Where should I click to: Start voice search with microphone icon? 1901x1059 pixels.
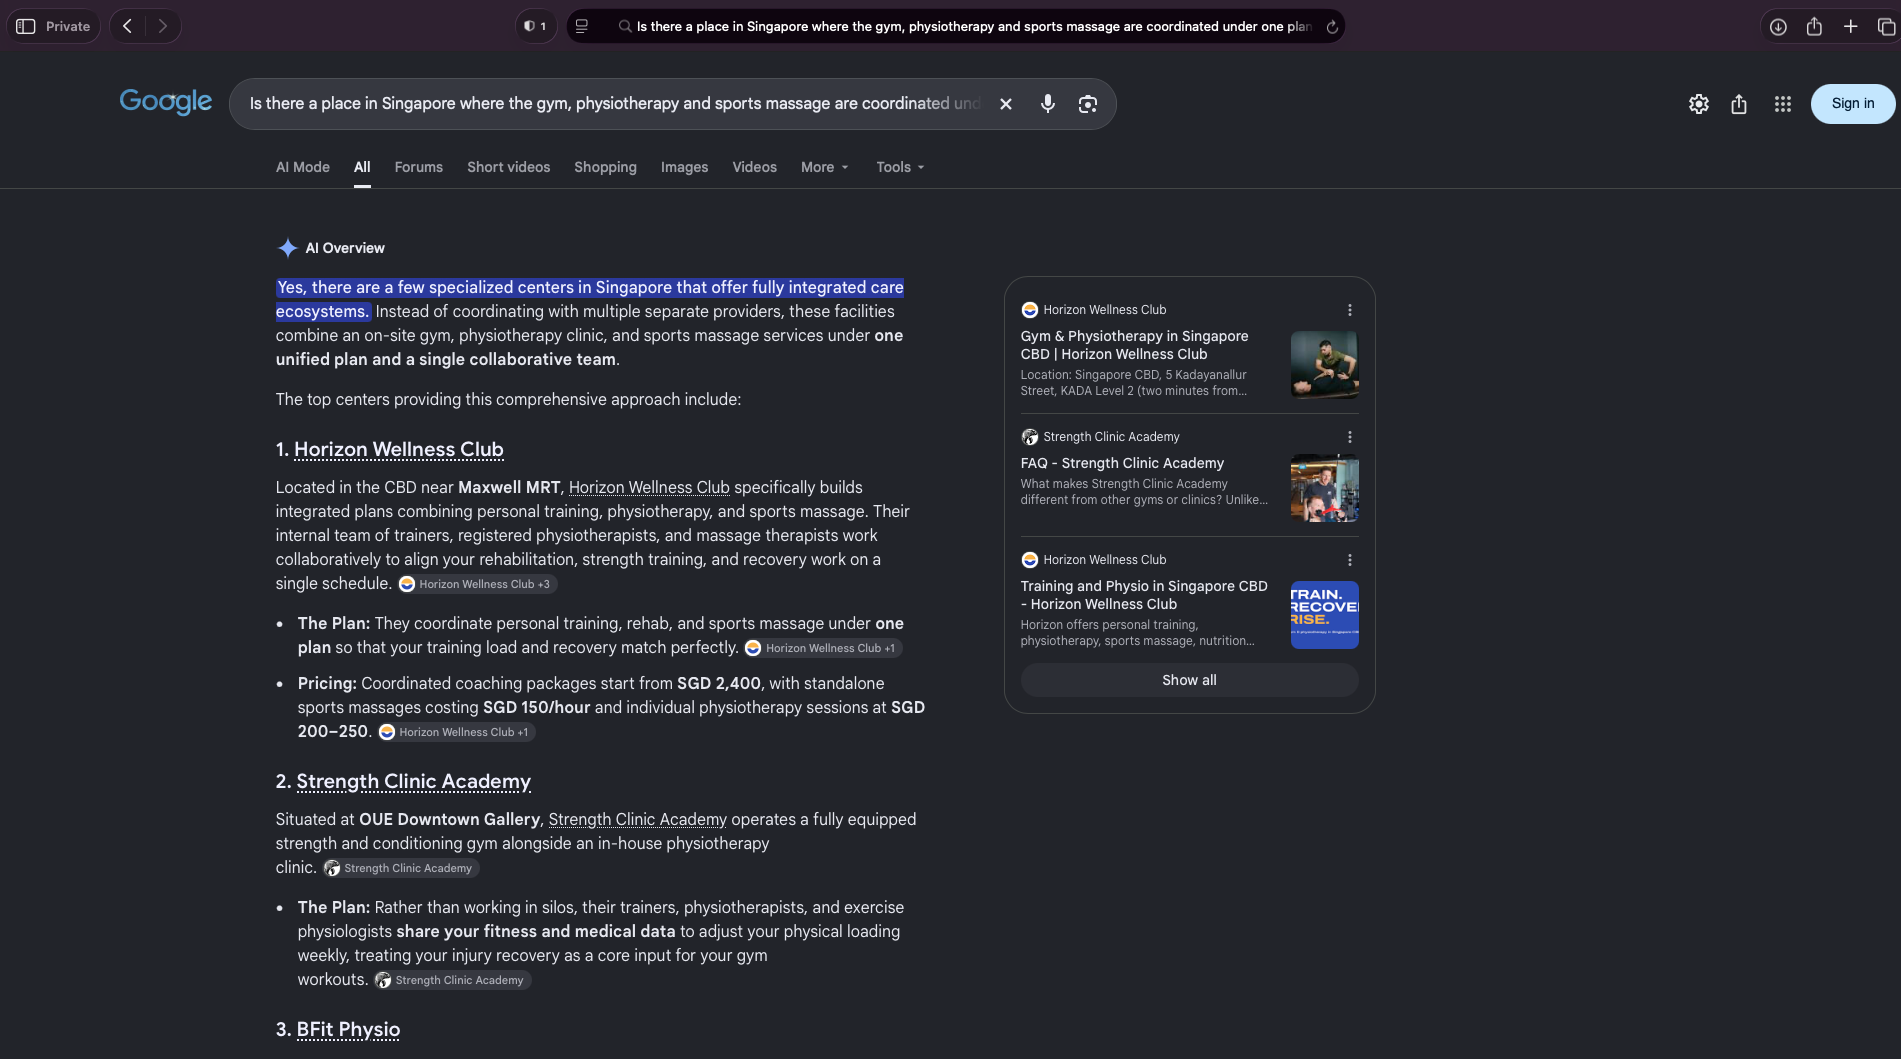tap(1047, 104)
